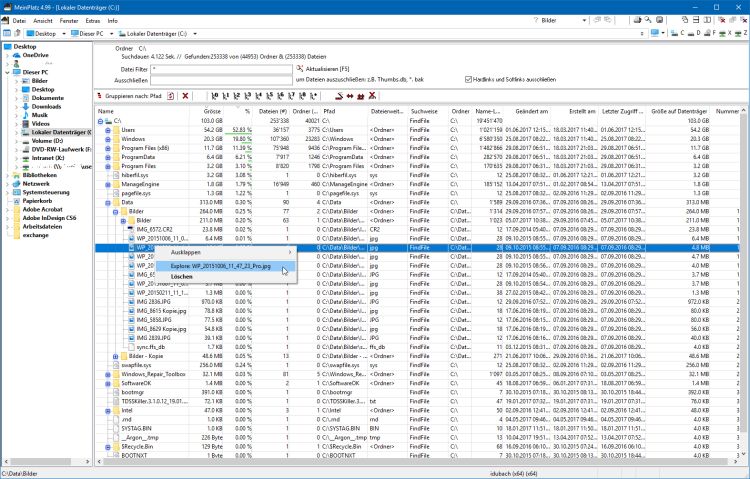750x479 pixels.
Task: Click the Gruppieren nach Pfad toolbar icon
Action: click(99, 95)
